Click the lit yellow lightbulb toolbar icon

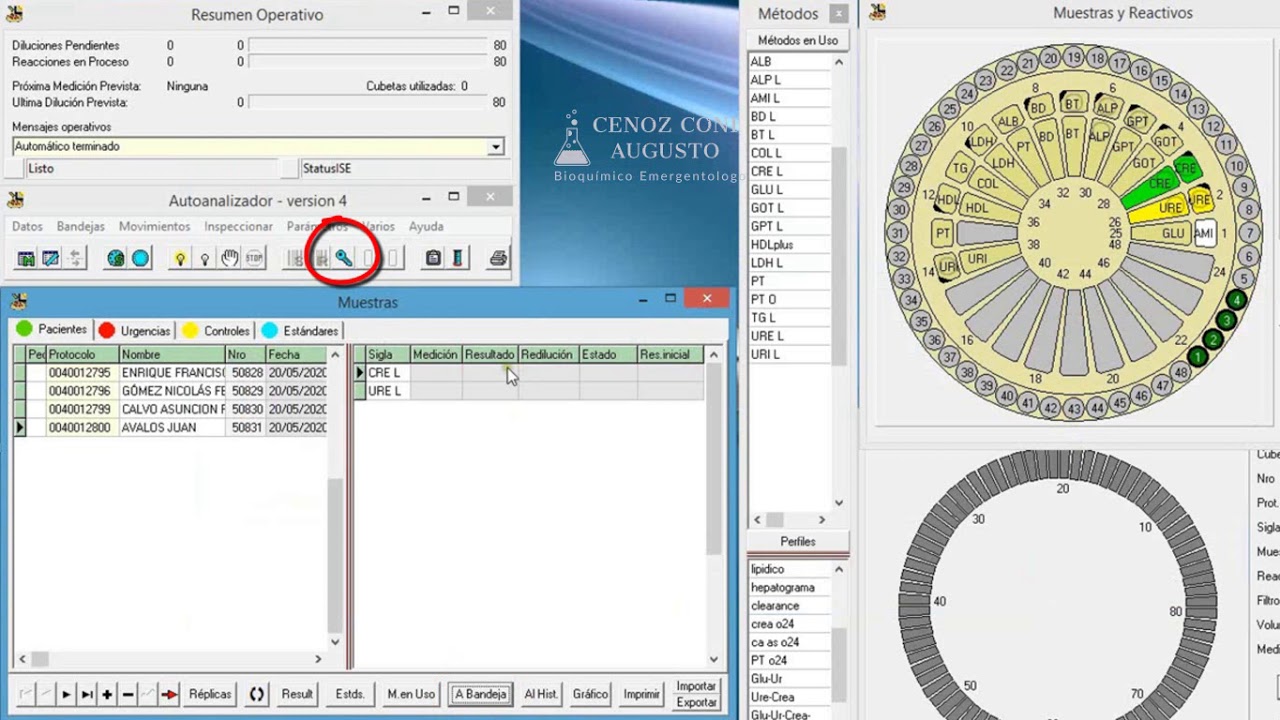pyautogui.click(x=180, y=258)
